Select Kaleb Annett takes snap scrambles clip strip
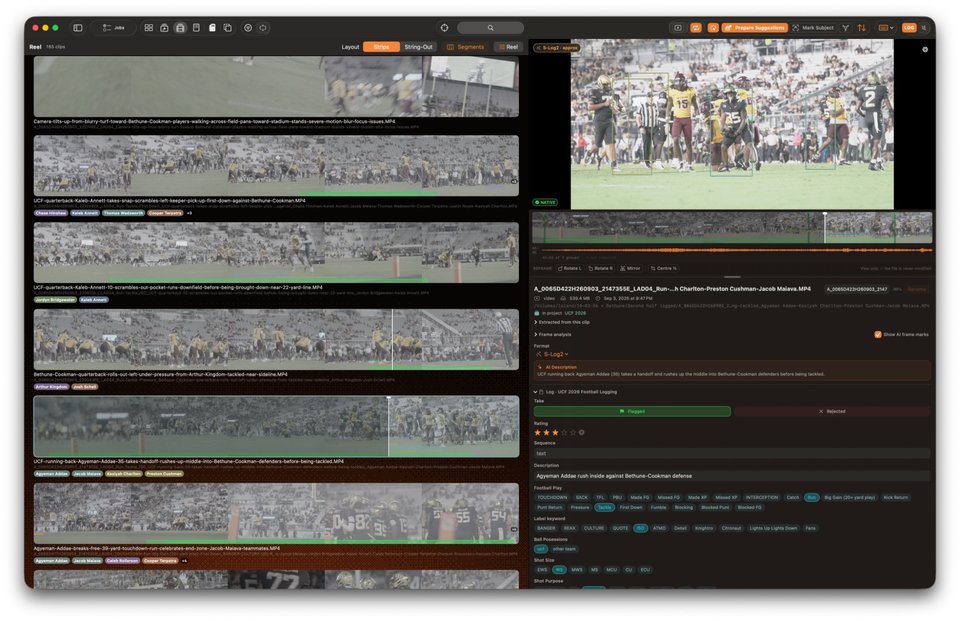Image resolution: width=960 pixels, height=621 pixels. 276,165
